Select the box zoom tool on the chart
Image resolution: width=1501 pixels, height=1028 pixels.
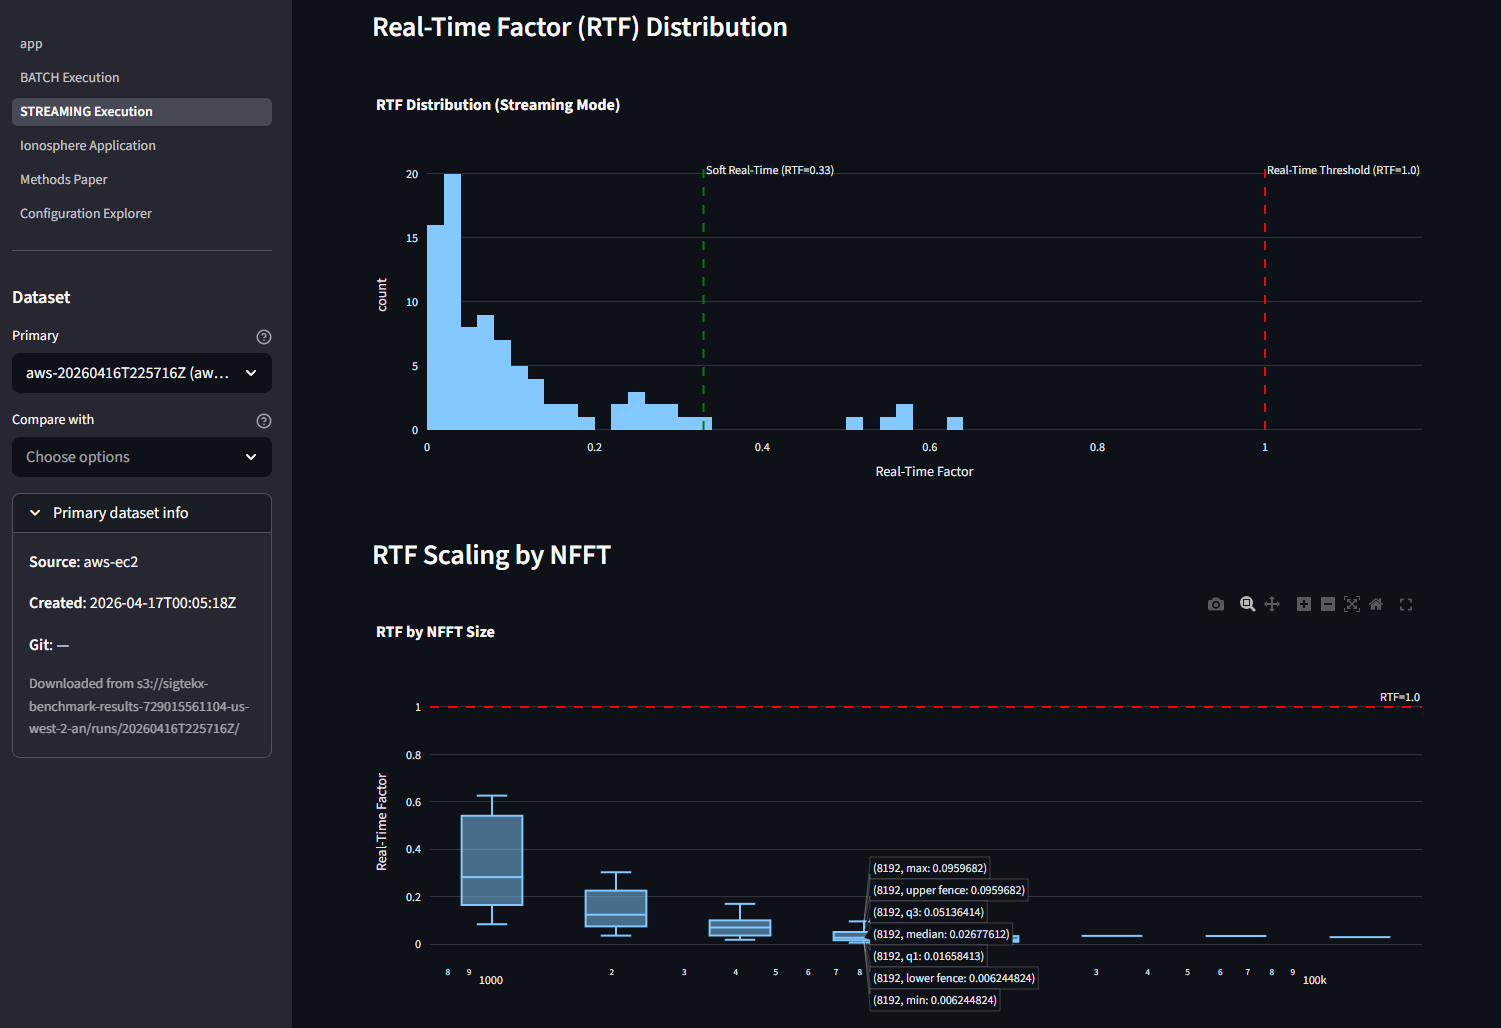[x=1247, y=604]
